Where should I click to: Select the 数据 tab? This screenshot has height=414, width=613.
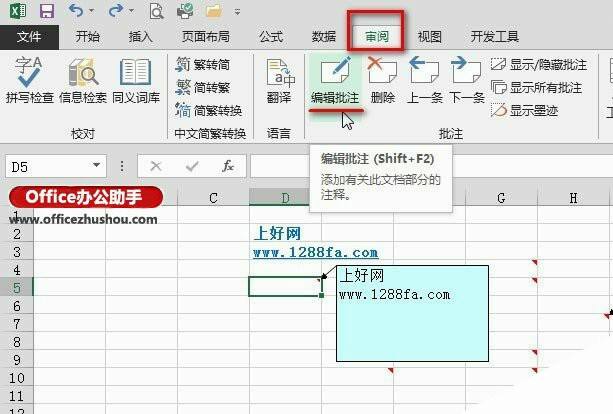[324, 37]
